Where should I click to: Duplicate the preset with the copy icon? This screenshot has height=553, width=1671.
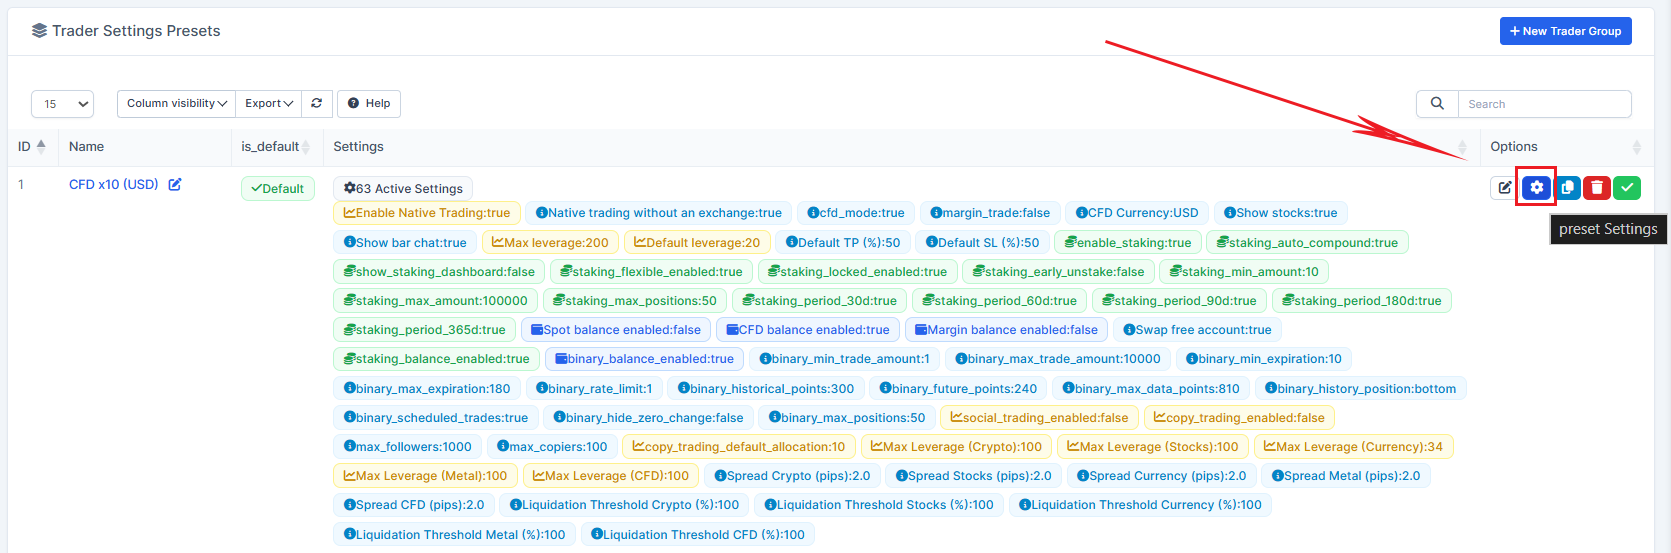click(x=1567, y=187)
